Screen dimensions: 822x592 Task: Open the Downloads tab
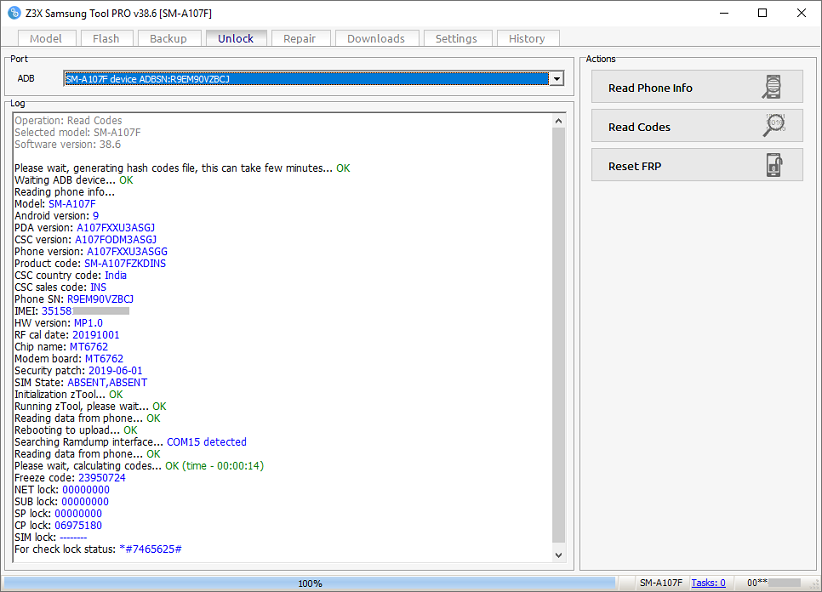pos(376,39)
